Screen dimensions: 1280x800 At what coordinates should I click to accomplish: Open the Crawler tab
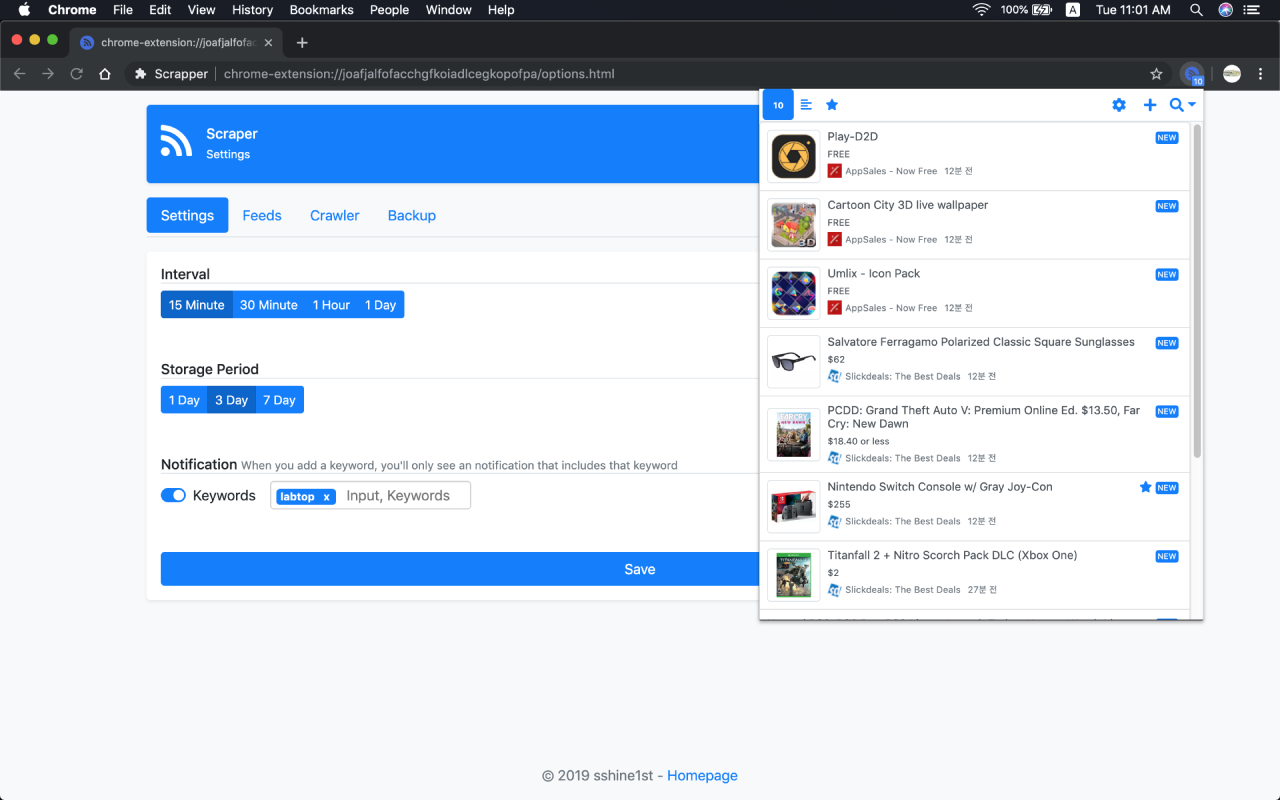point(334,215)
